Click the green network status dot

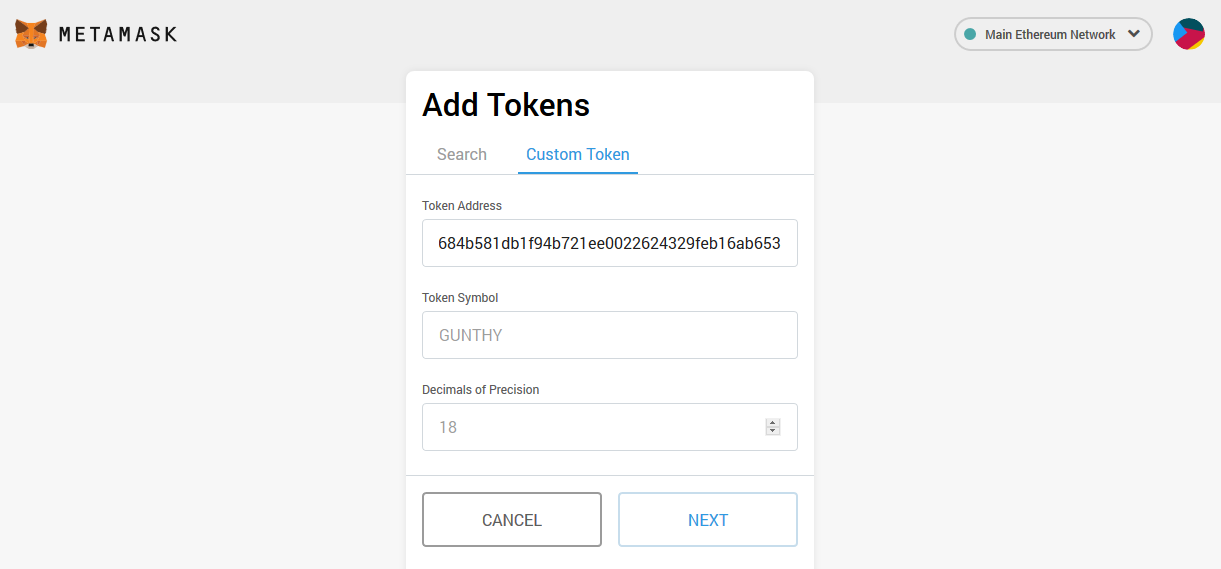969,34
